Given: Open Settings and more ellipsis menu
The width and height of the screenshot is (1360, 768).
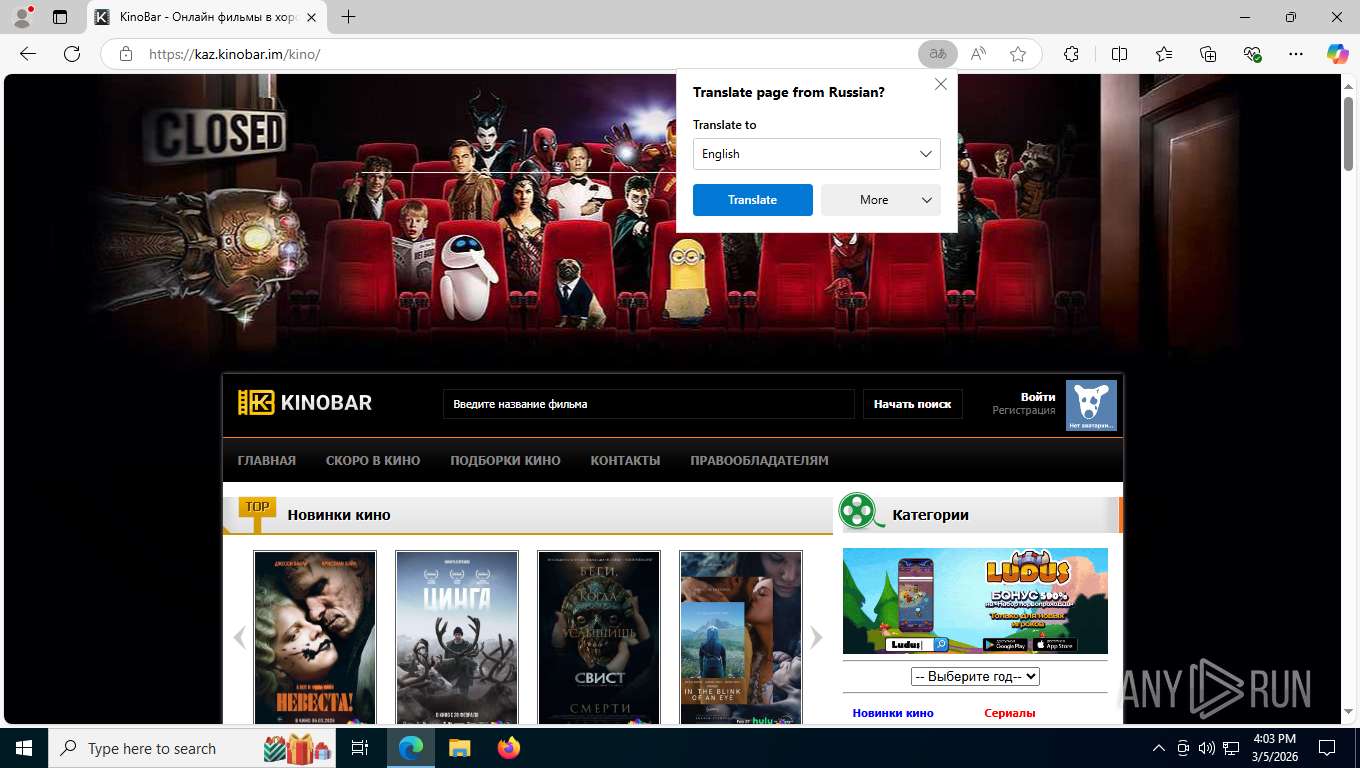Looking at the screenshot, I should tap(1296, 54).
